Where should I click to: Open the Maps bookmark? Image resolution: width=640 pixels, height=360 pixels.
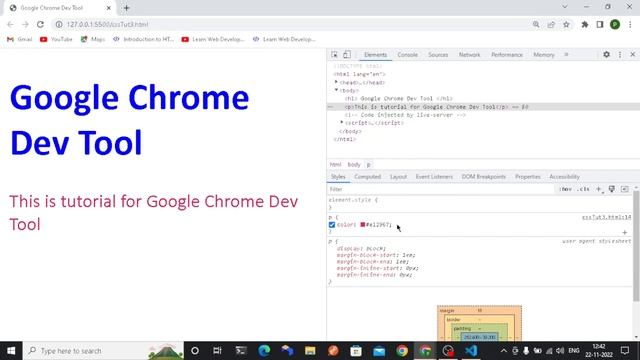tap(93, 39)
